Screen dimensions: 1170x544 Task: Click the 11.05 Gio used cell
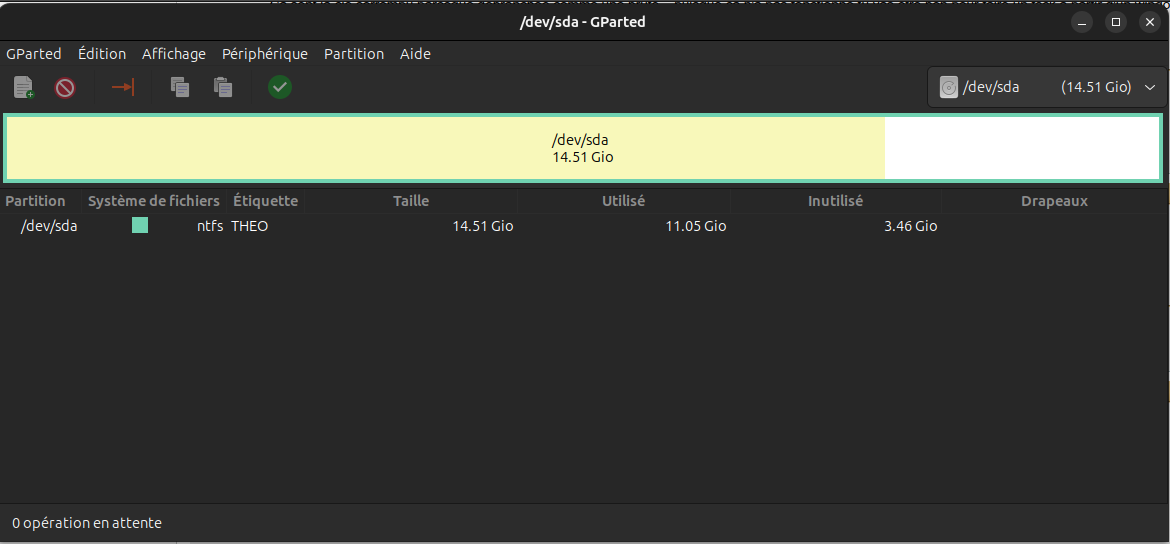695,226
